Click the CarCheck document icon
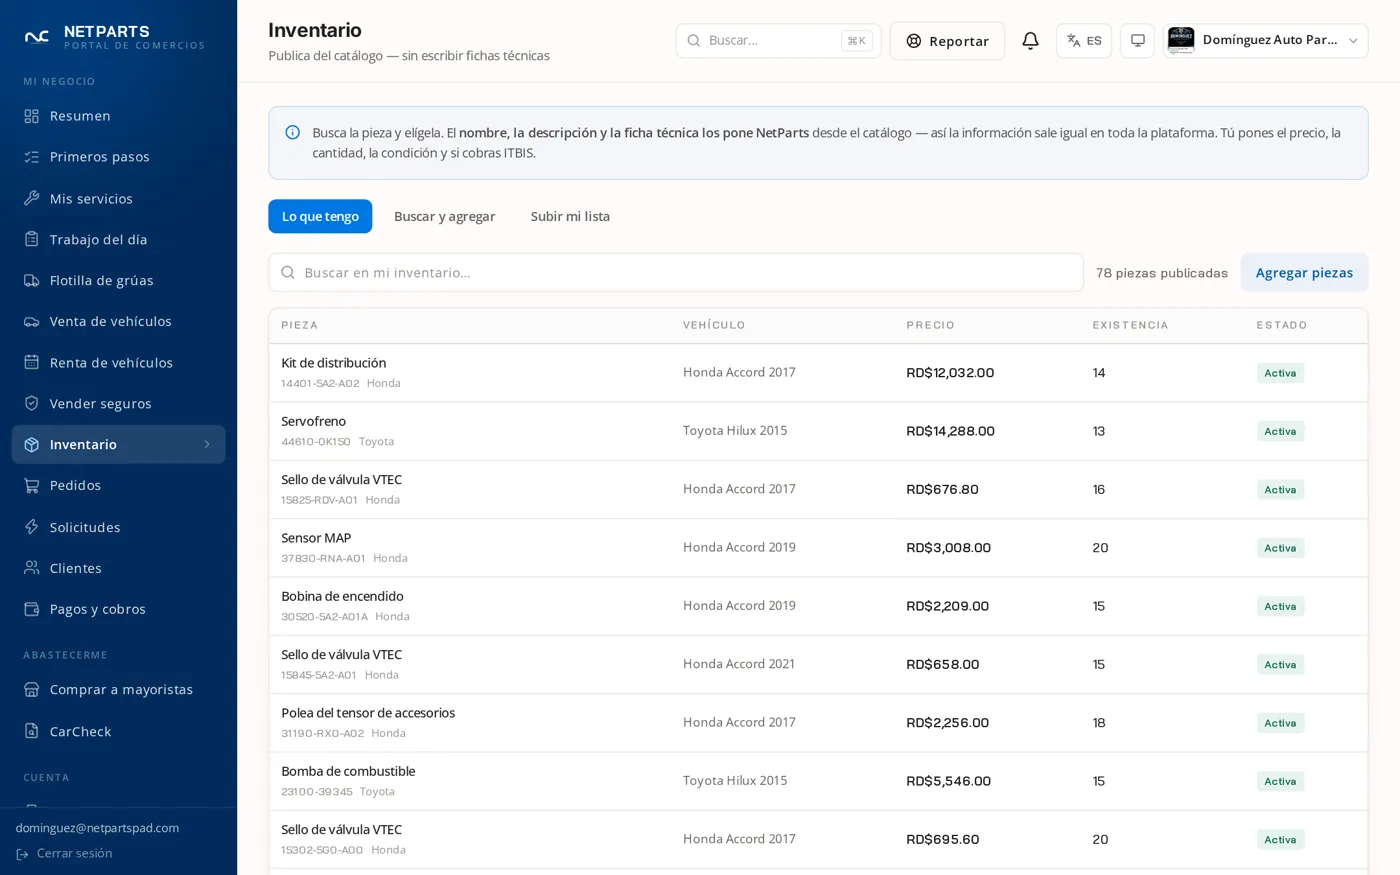This screenshot has width=1400, height=875. tap(32, 731)
